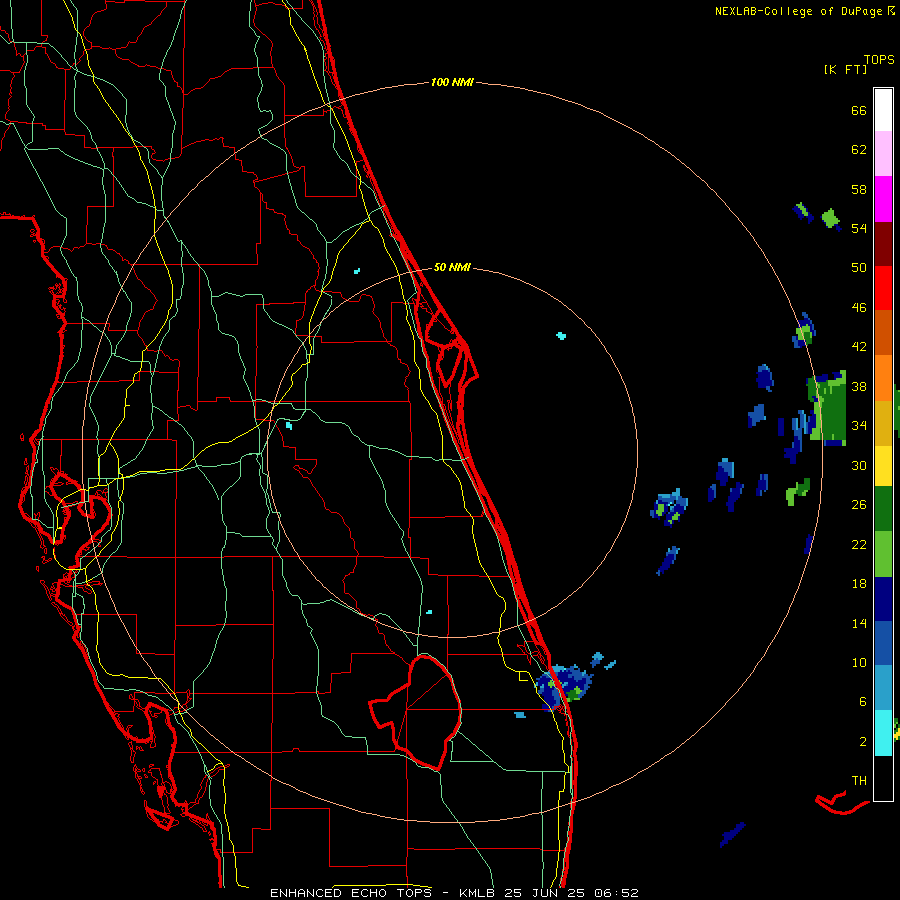Click the 50 NMI range ring label

click(452, 267)
